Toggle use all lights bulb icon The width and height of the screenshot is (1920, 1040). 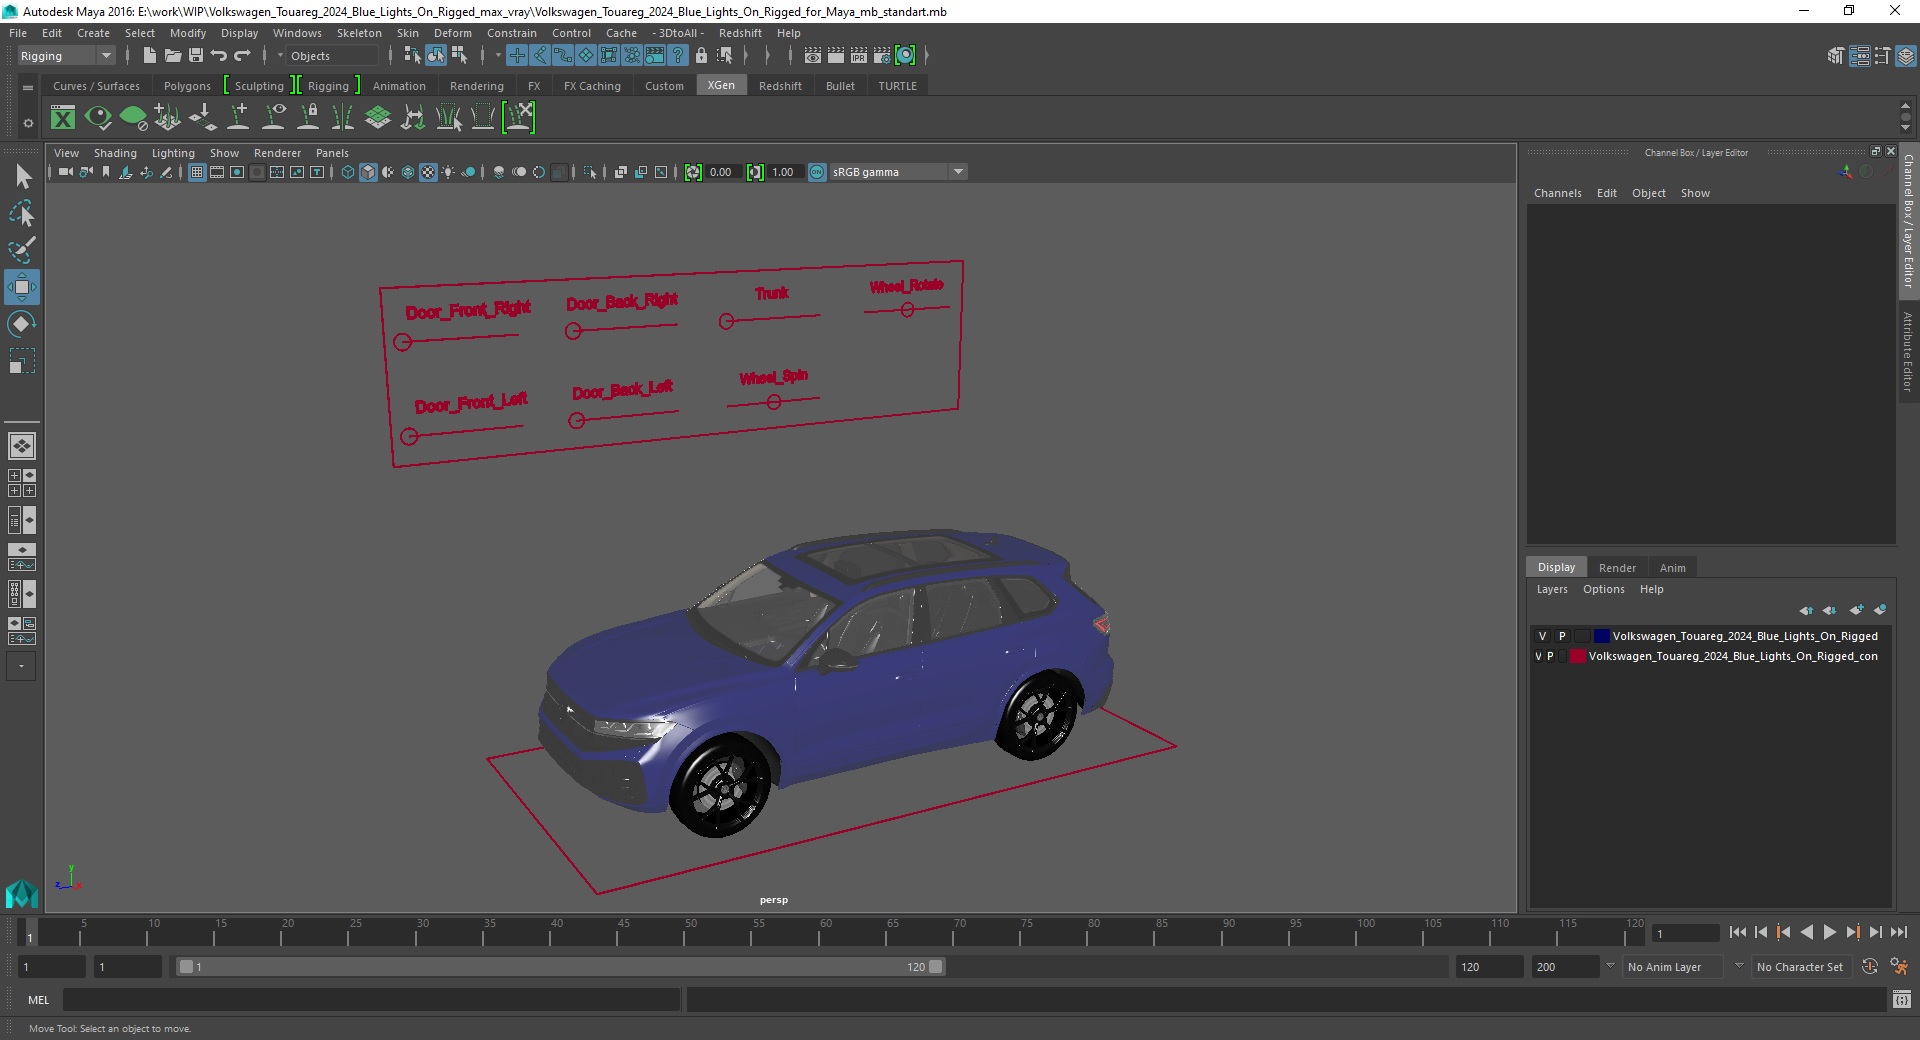(448, 172)
